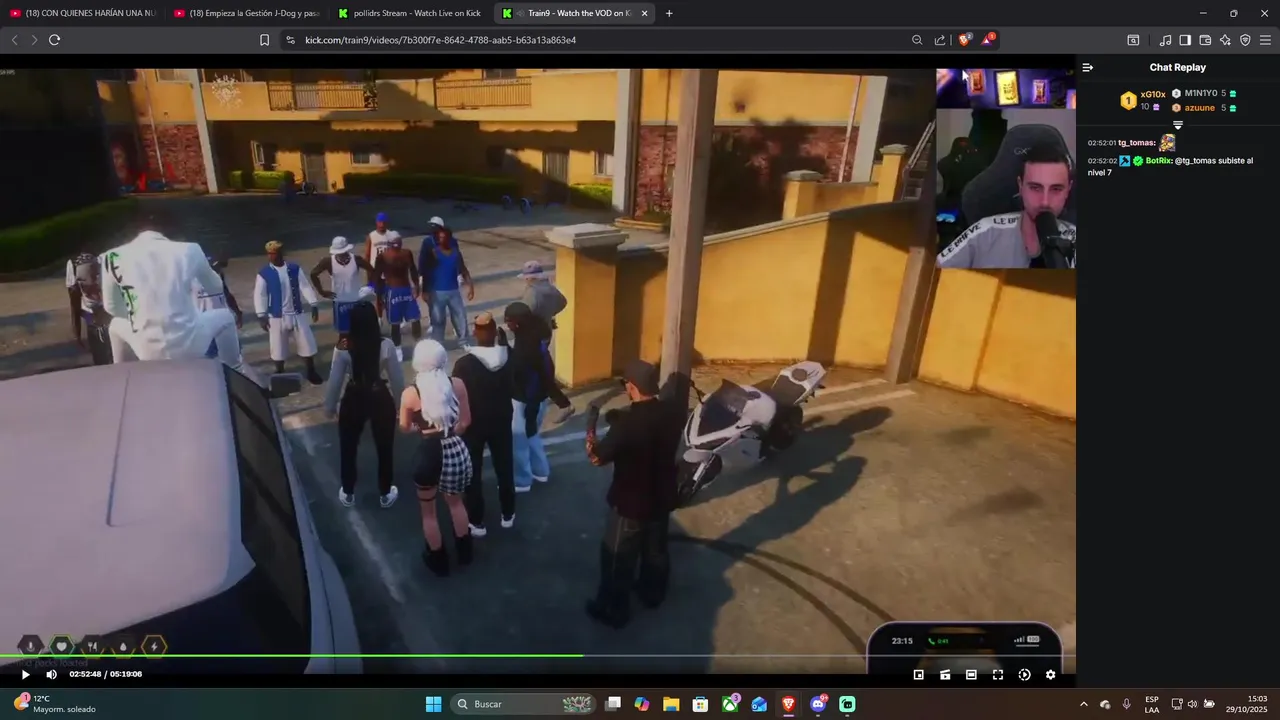
Task: Share this page link
Action: click(x=940, y=40)
